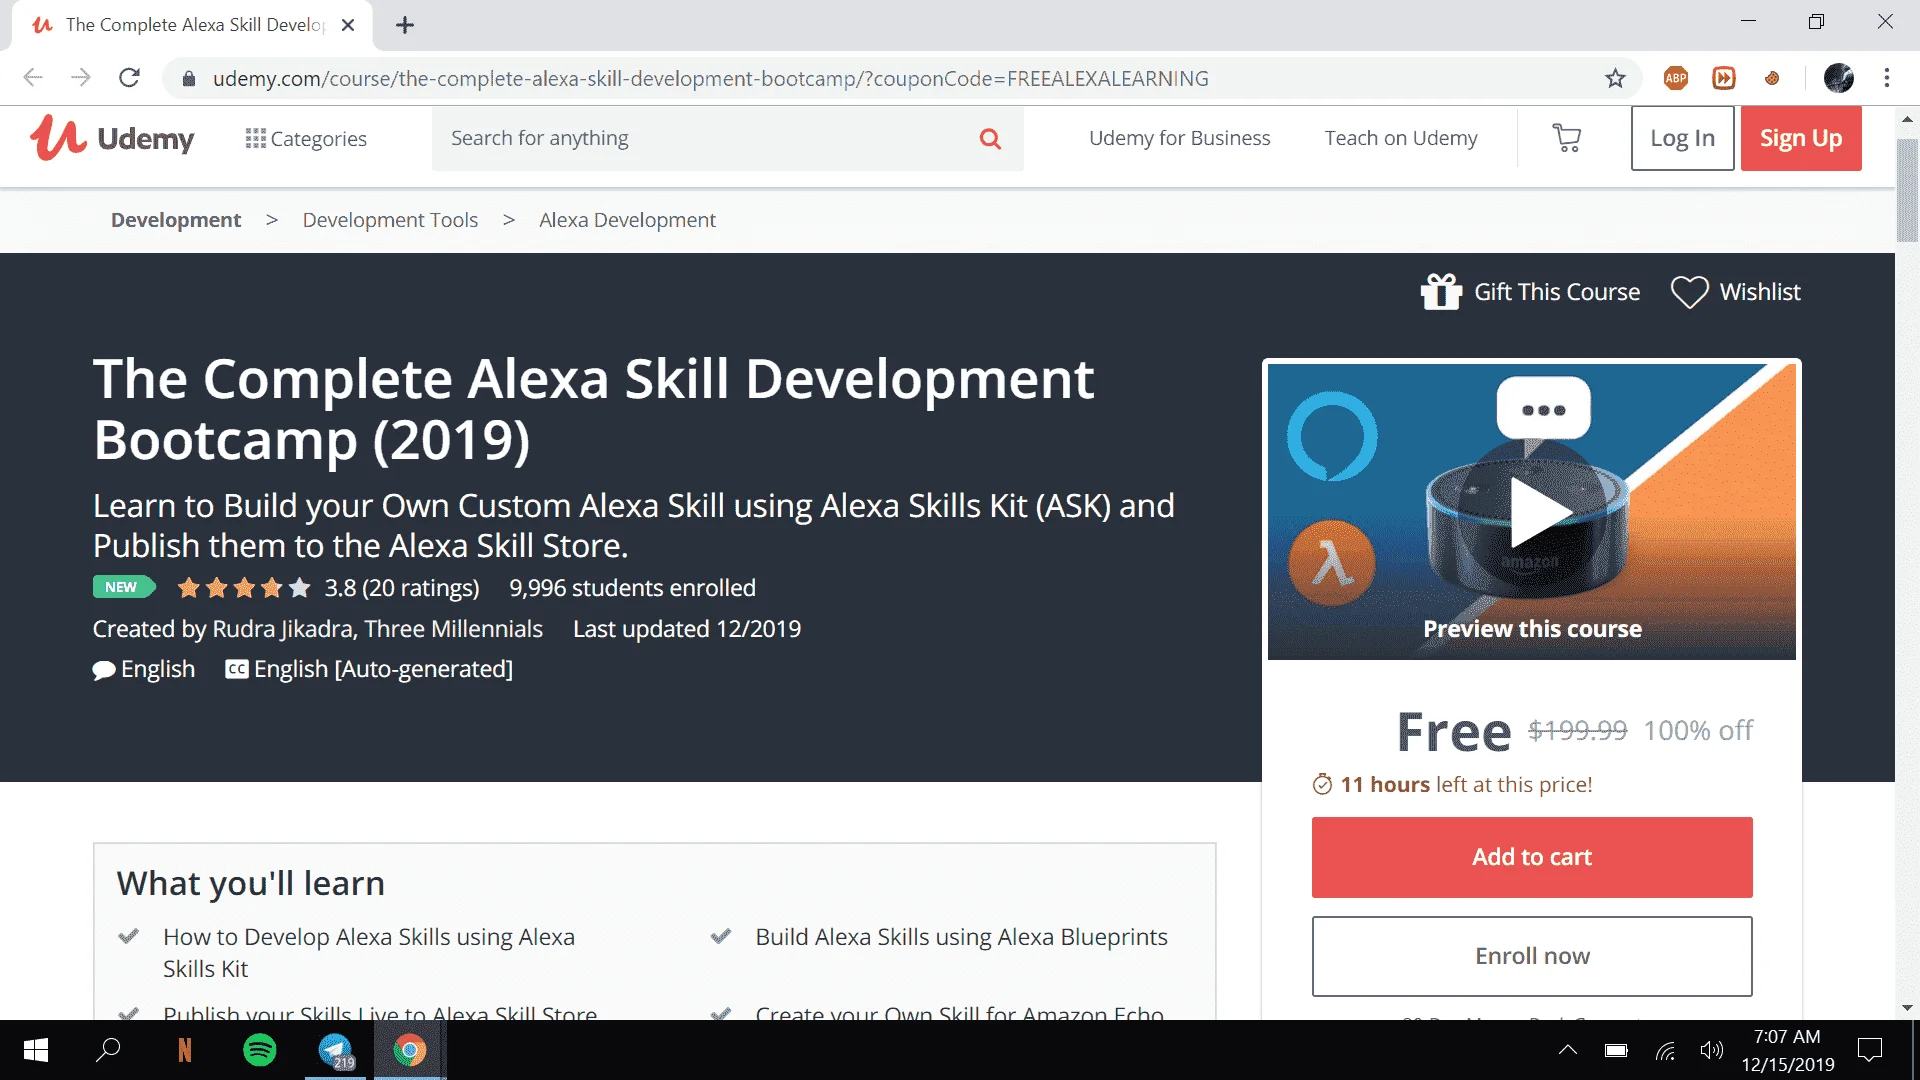This screenshot has height=1080, width=1920.
Task: Open the Windows Start menu
Action: click(36, 1050)
